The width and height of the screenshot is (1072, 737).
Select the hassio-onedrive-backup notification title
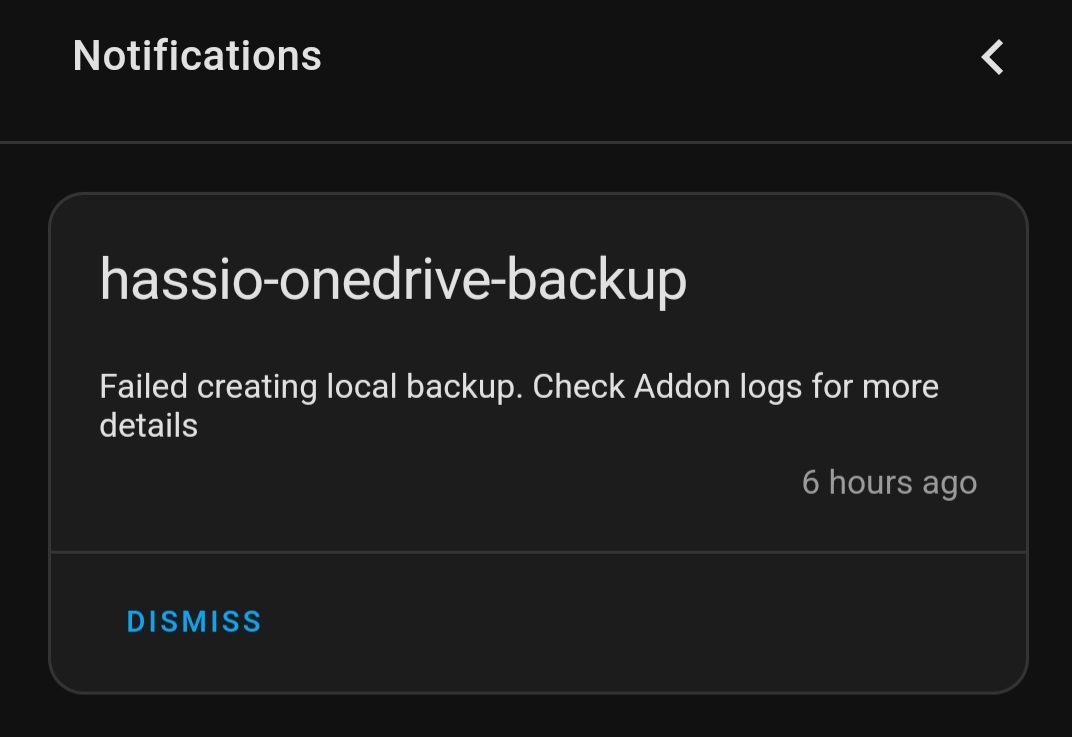point(393,280)
